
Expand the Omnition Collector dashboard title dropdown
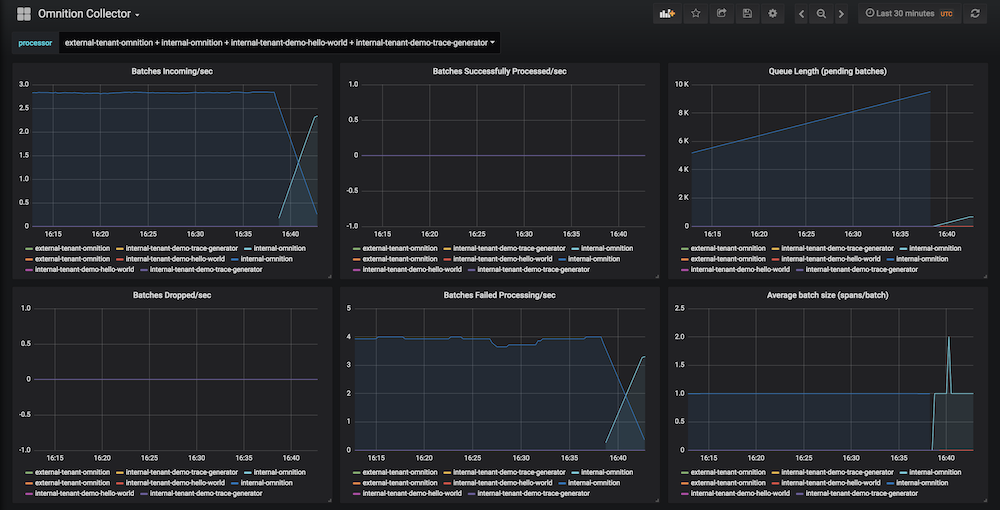(x=89, y=14)
